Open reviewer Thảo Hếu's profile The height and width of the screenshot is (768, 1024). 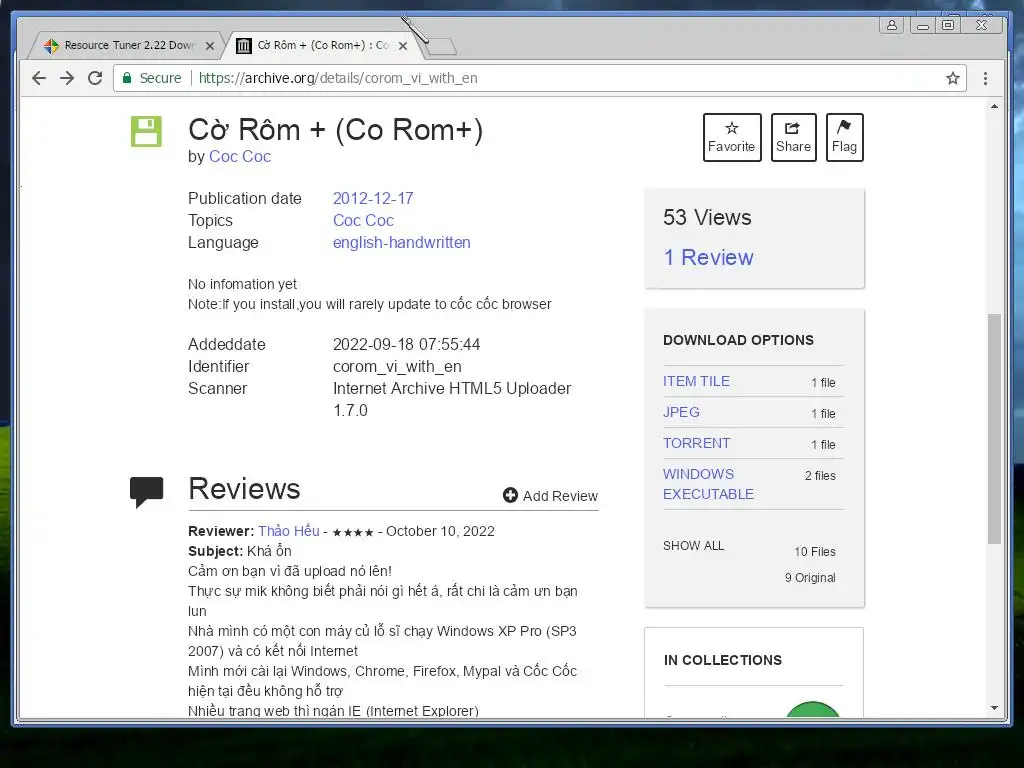289,531
